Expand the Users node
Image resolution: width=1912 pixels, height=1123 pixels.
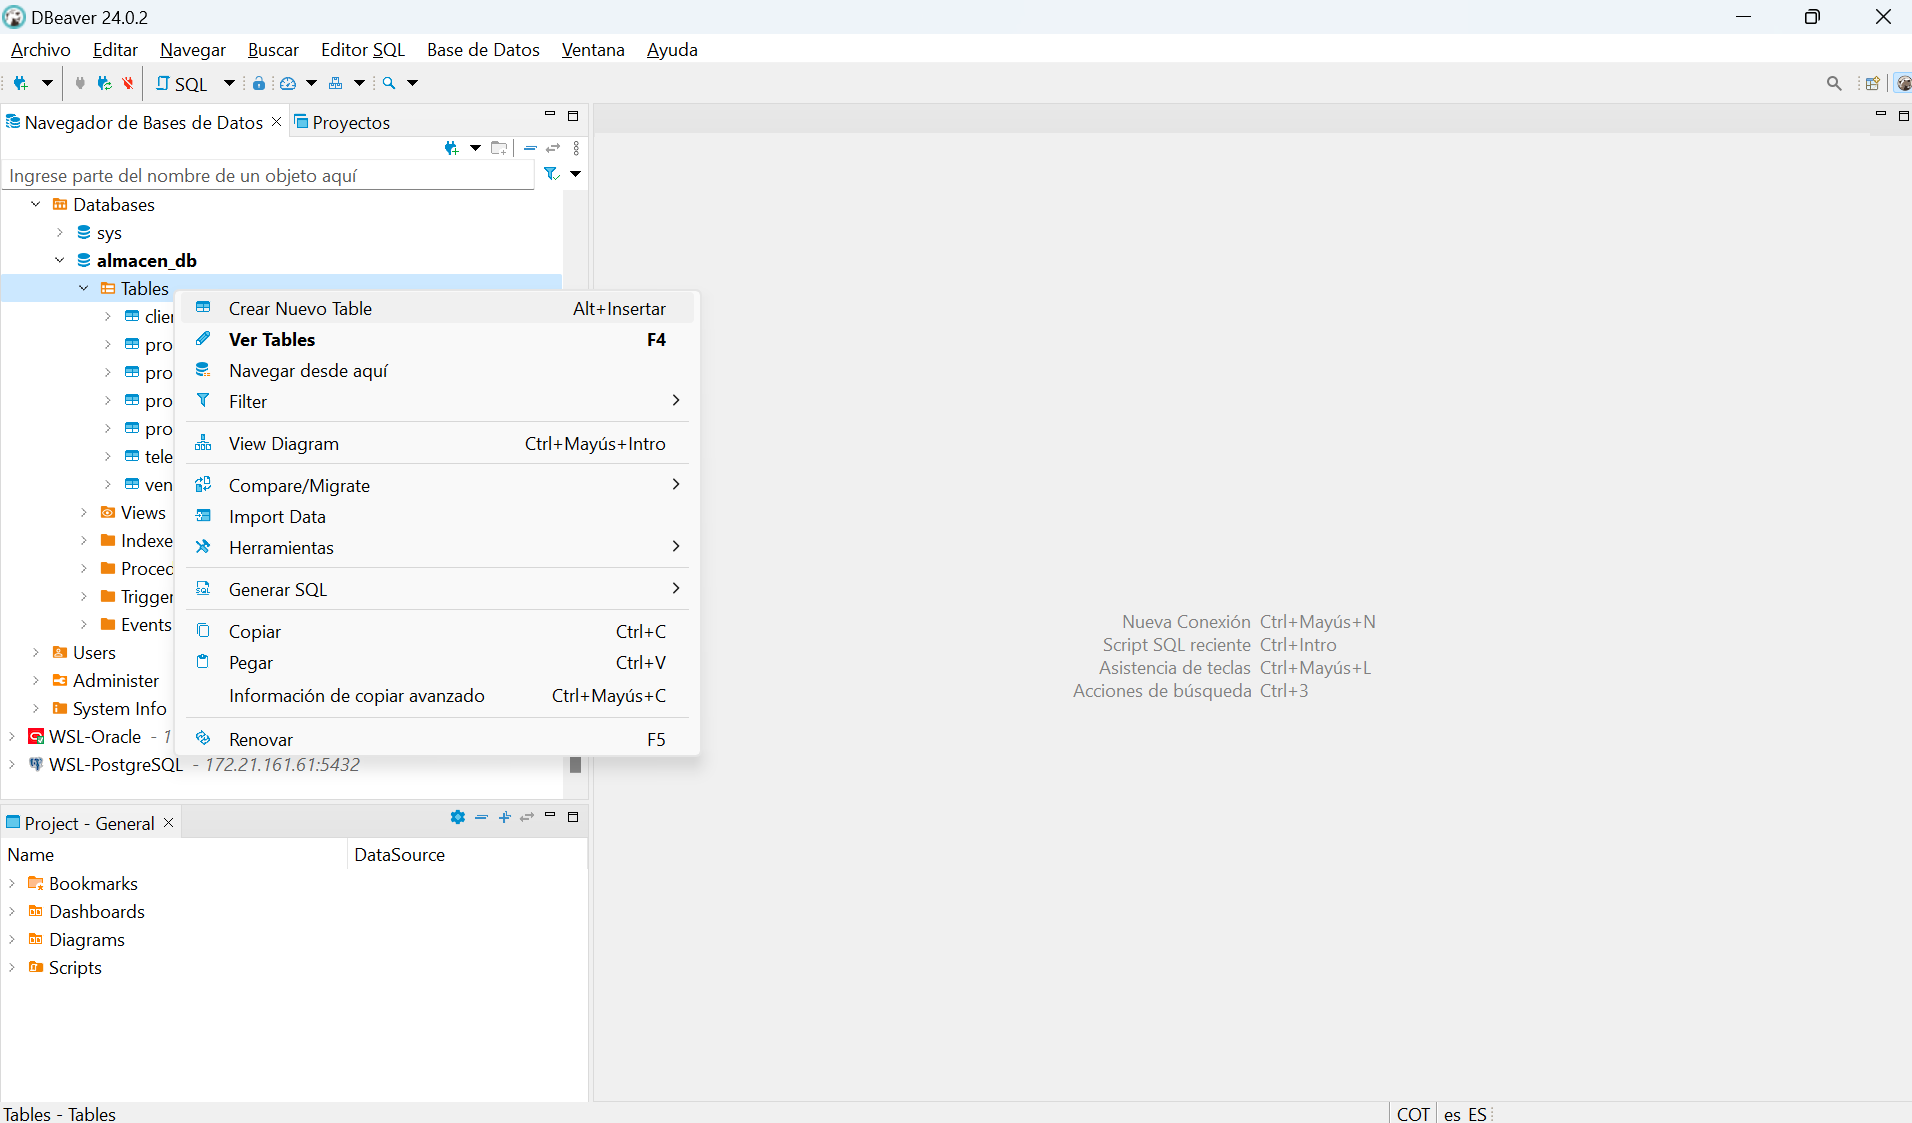coord(36,652)
